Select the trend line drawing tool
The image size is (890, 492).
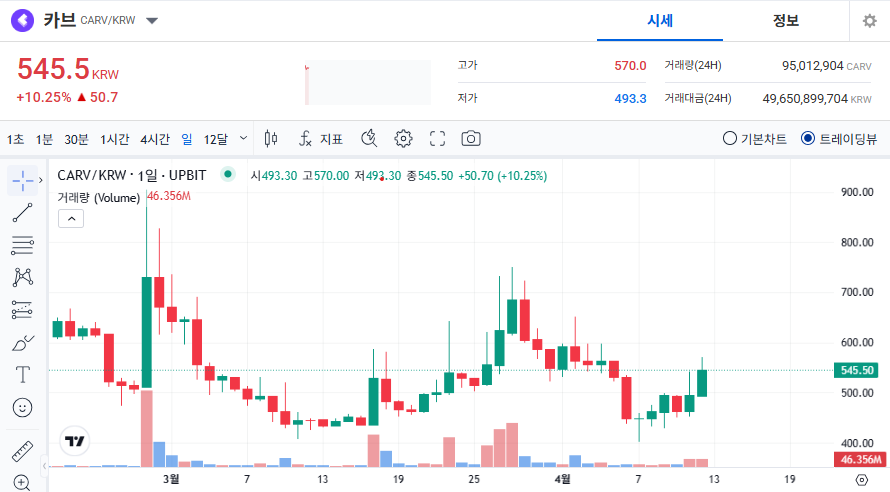click(22, 213)
